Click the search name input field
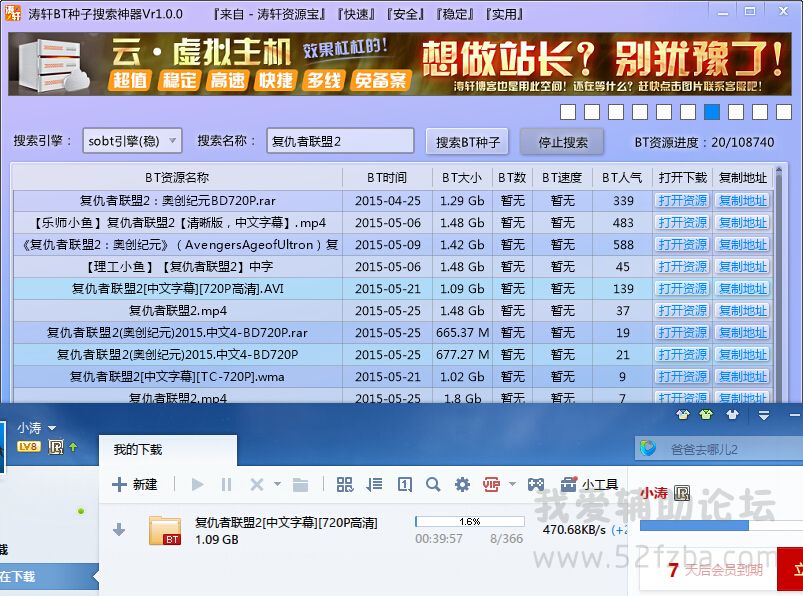803x596 pixels. pyautogui.click(x=340, y=141)
